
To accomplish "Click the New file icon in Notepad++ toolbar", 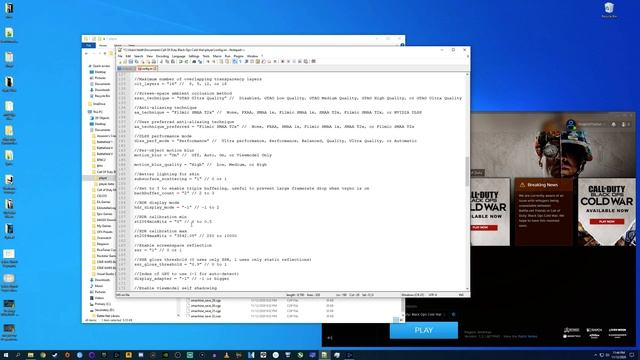I will click(120, 62).
